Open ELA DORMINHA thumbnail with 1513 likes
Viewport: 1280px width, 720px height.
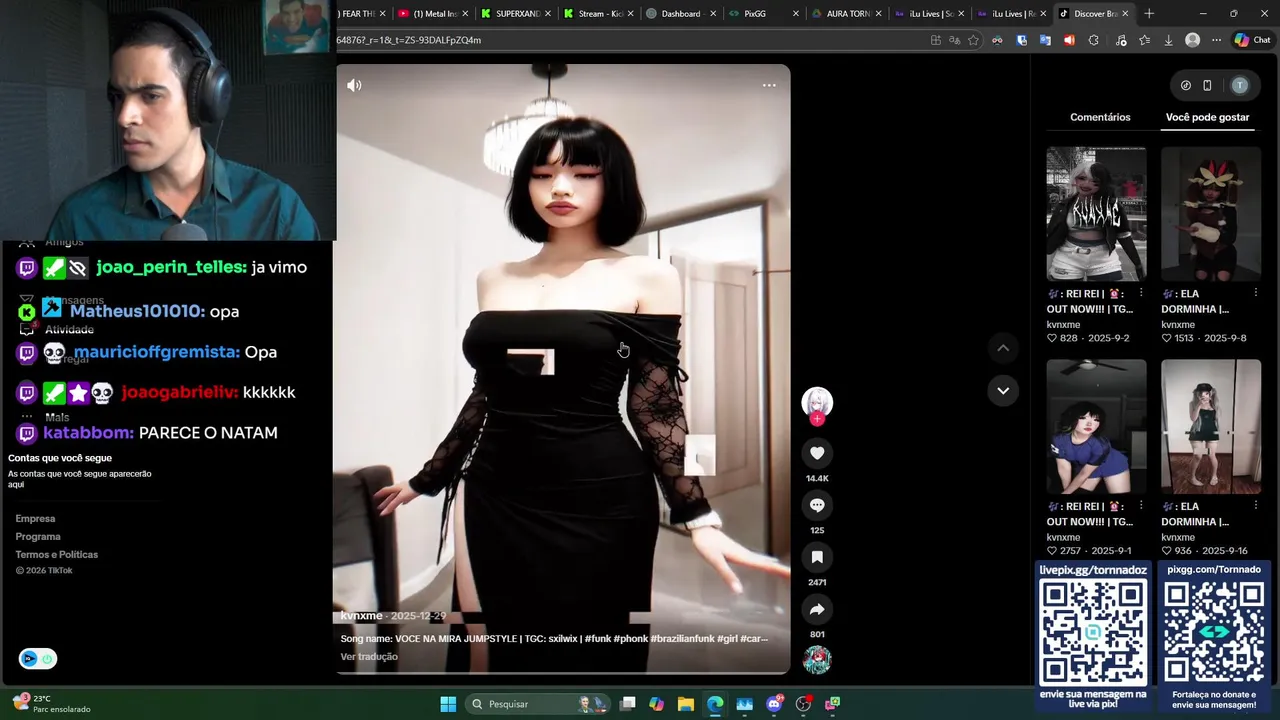(1211, 214)
